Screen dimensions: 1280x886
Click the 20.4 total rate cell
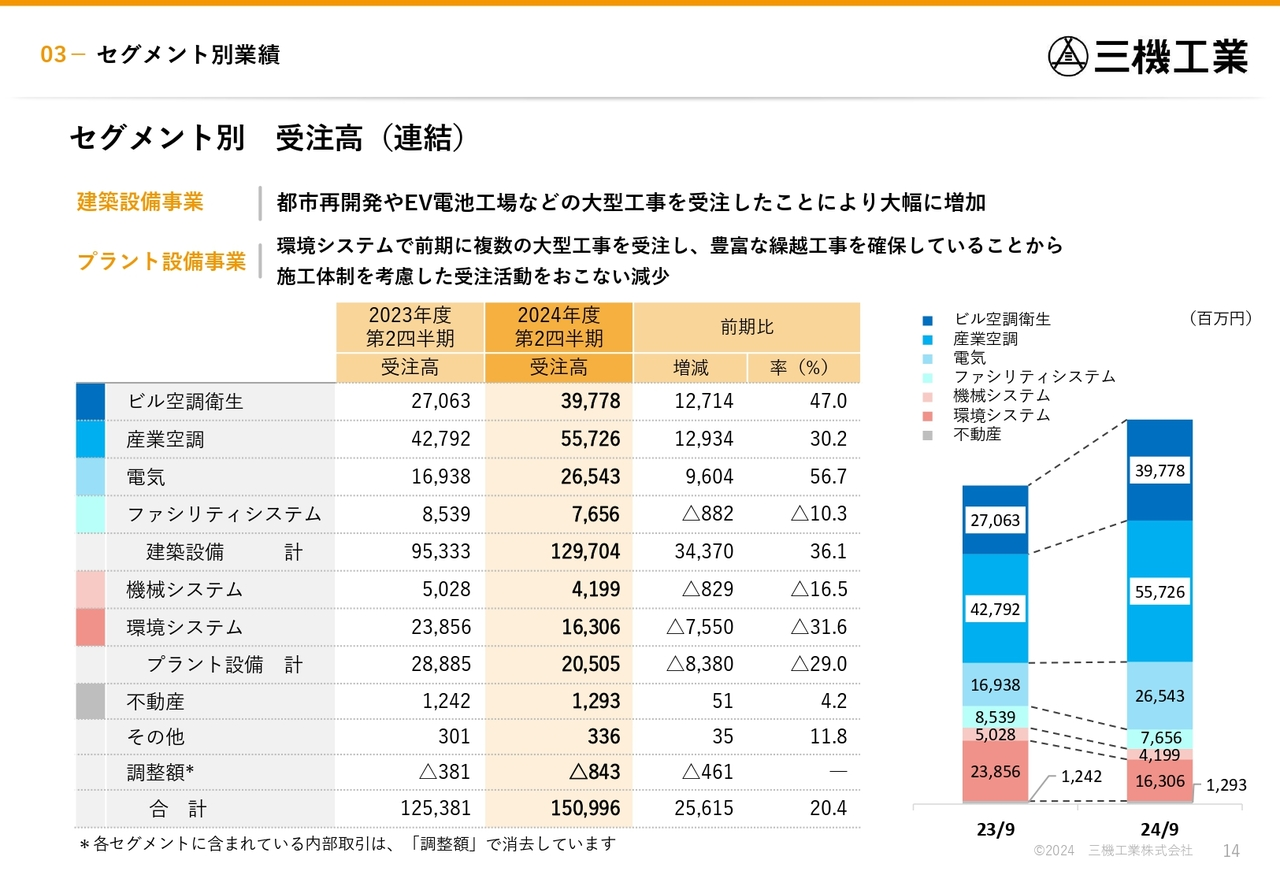829,809
